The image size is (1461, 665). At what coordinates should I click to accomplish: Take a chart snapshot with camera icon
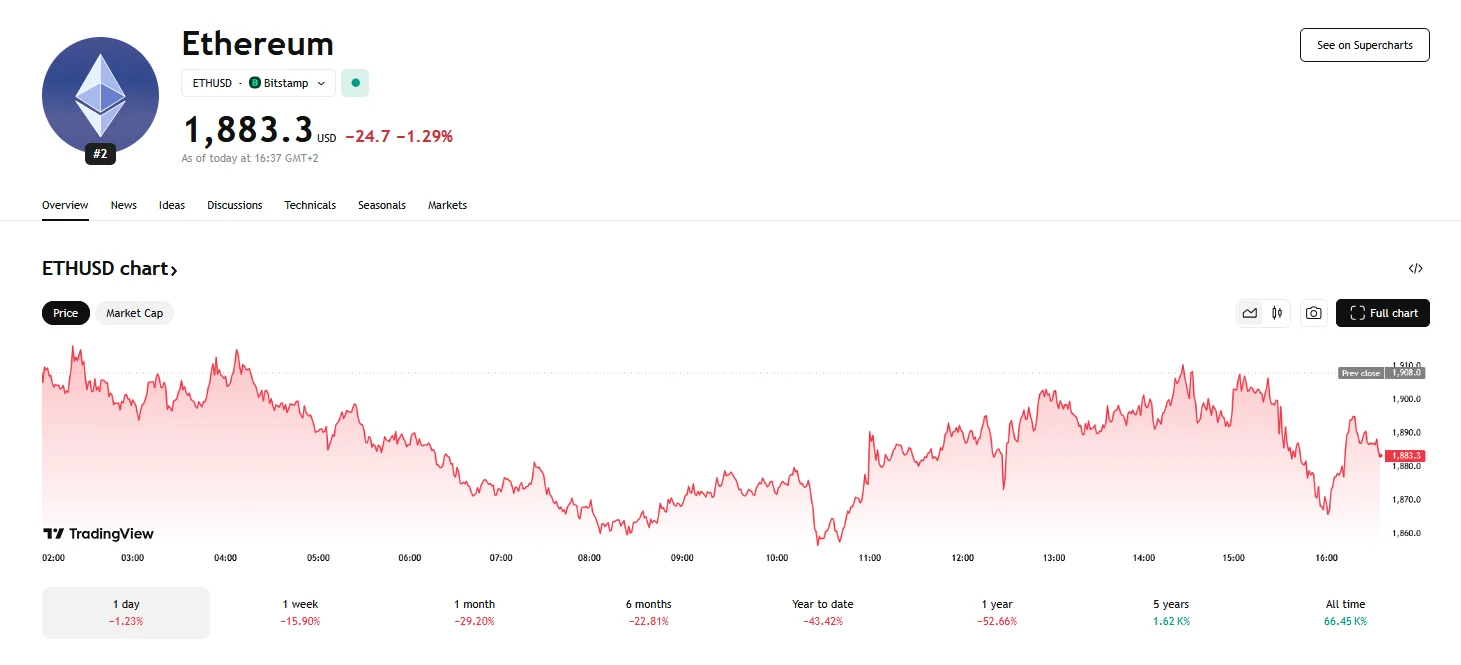(1314, 313)
